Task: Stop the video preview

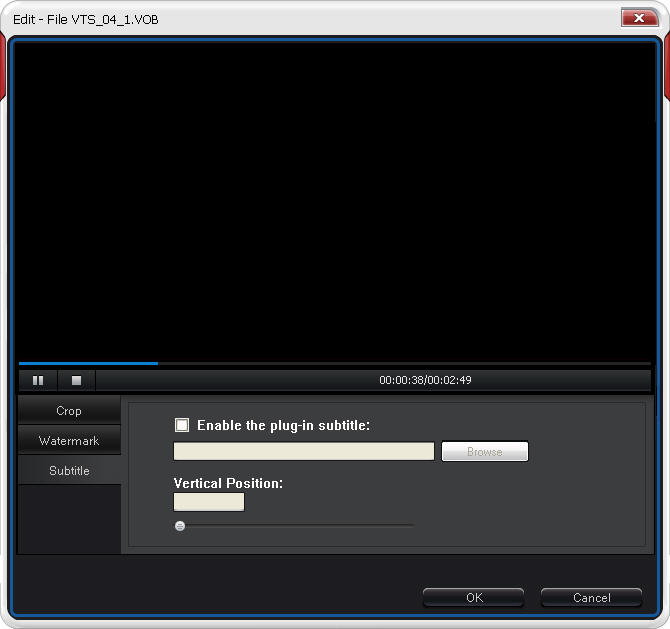Action: point(76,381)
